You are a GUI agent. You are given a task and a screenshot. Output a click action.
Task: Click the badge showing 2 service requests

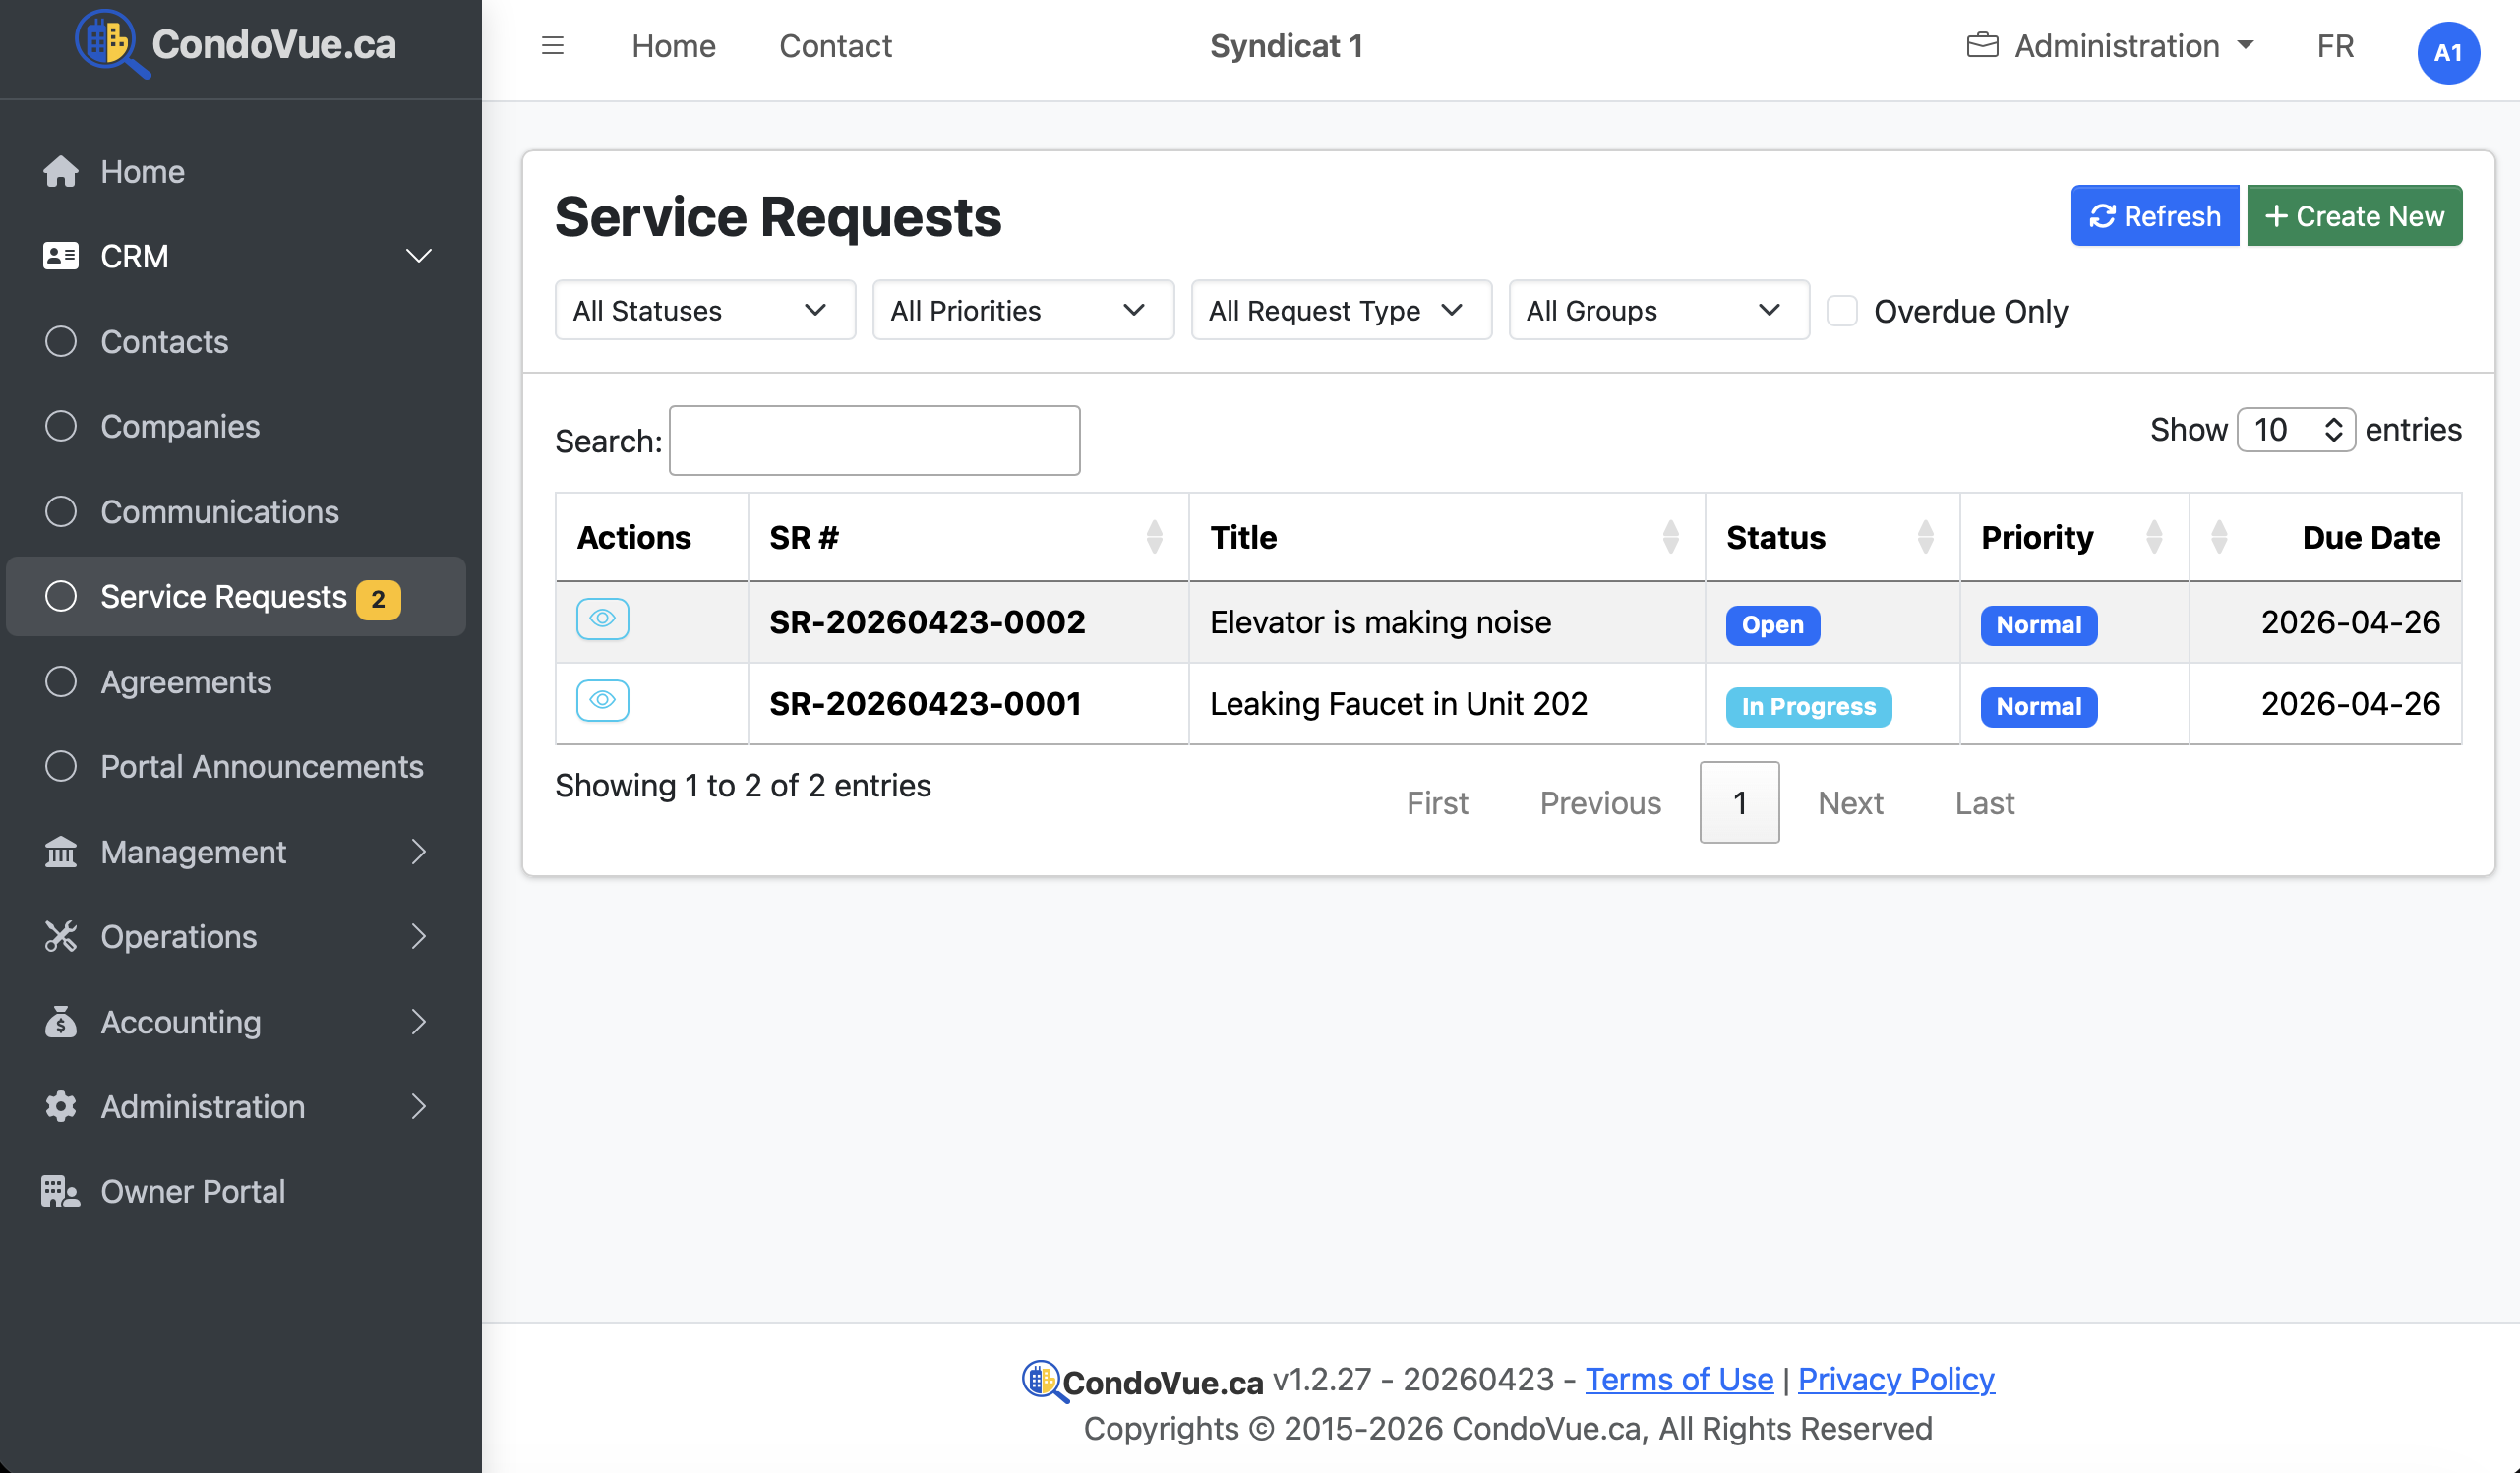pos(378,599)
